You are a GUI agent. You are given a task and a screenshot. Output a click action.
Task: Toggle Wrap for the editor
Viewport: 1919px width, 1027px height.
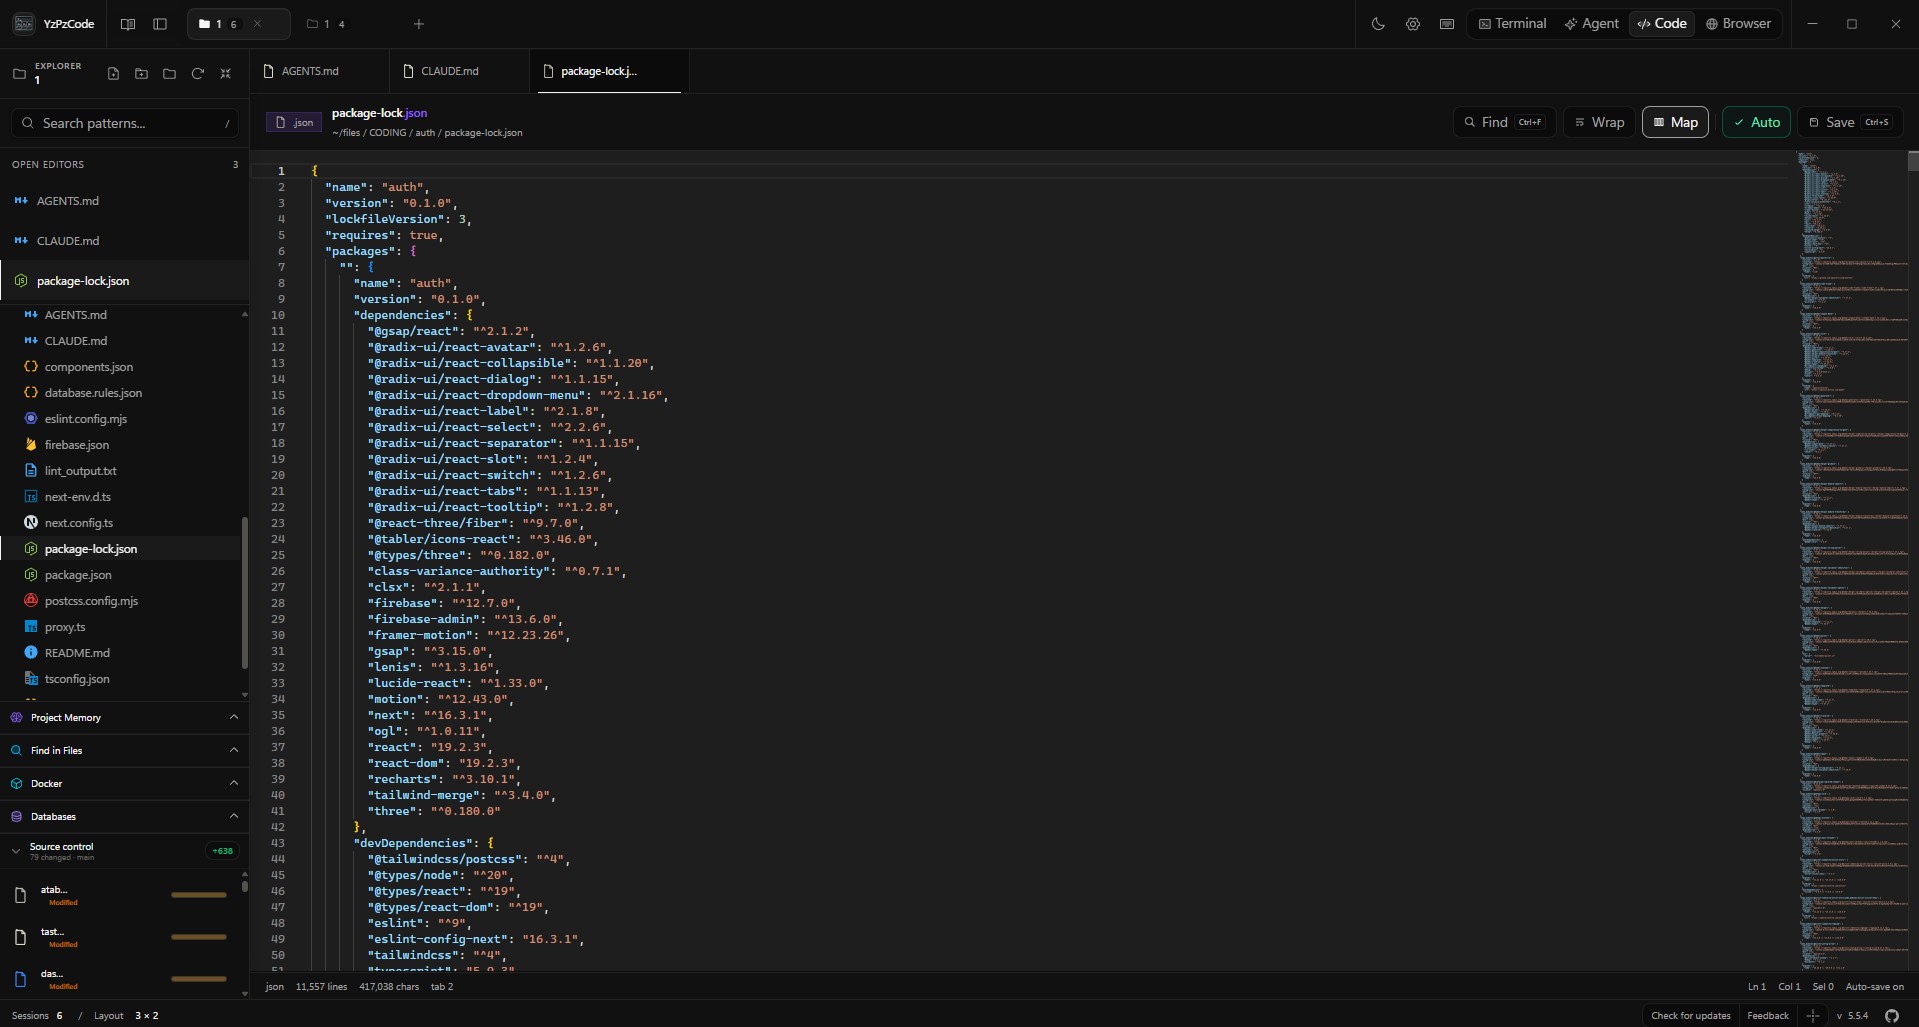pos(1599,122)
